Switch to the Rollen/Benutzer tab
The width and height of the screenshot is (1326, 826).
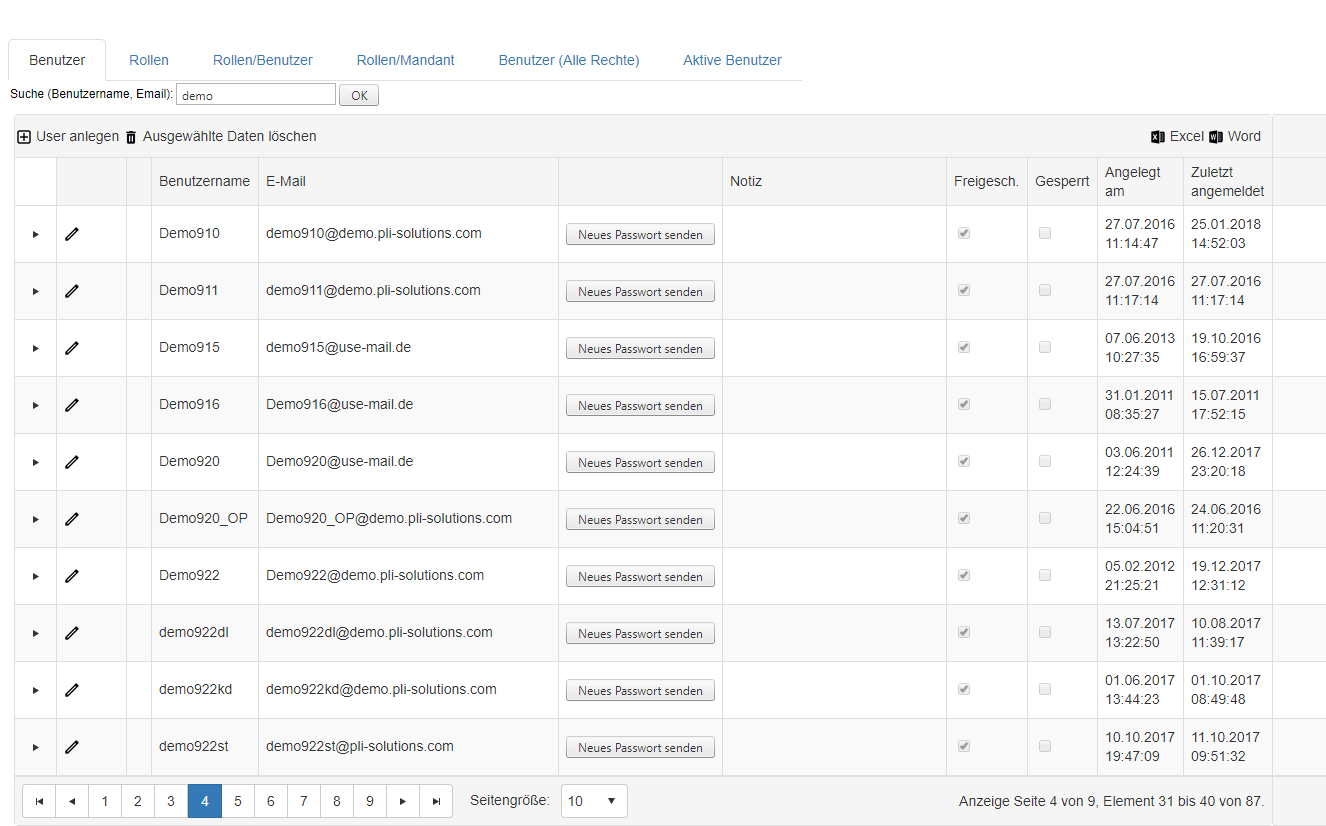click(263, 60)
